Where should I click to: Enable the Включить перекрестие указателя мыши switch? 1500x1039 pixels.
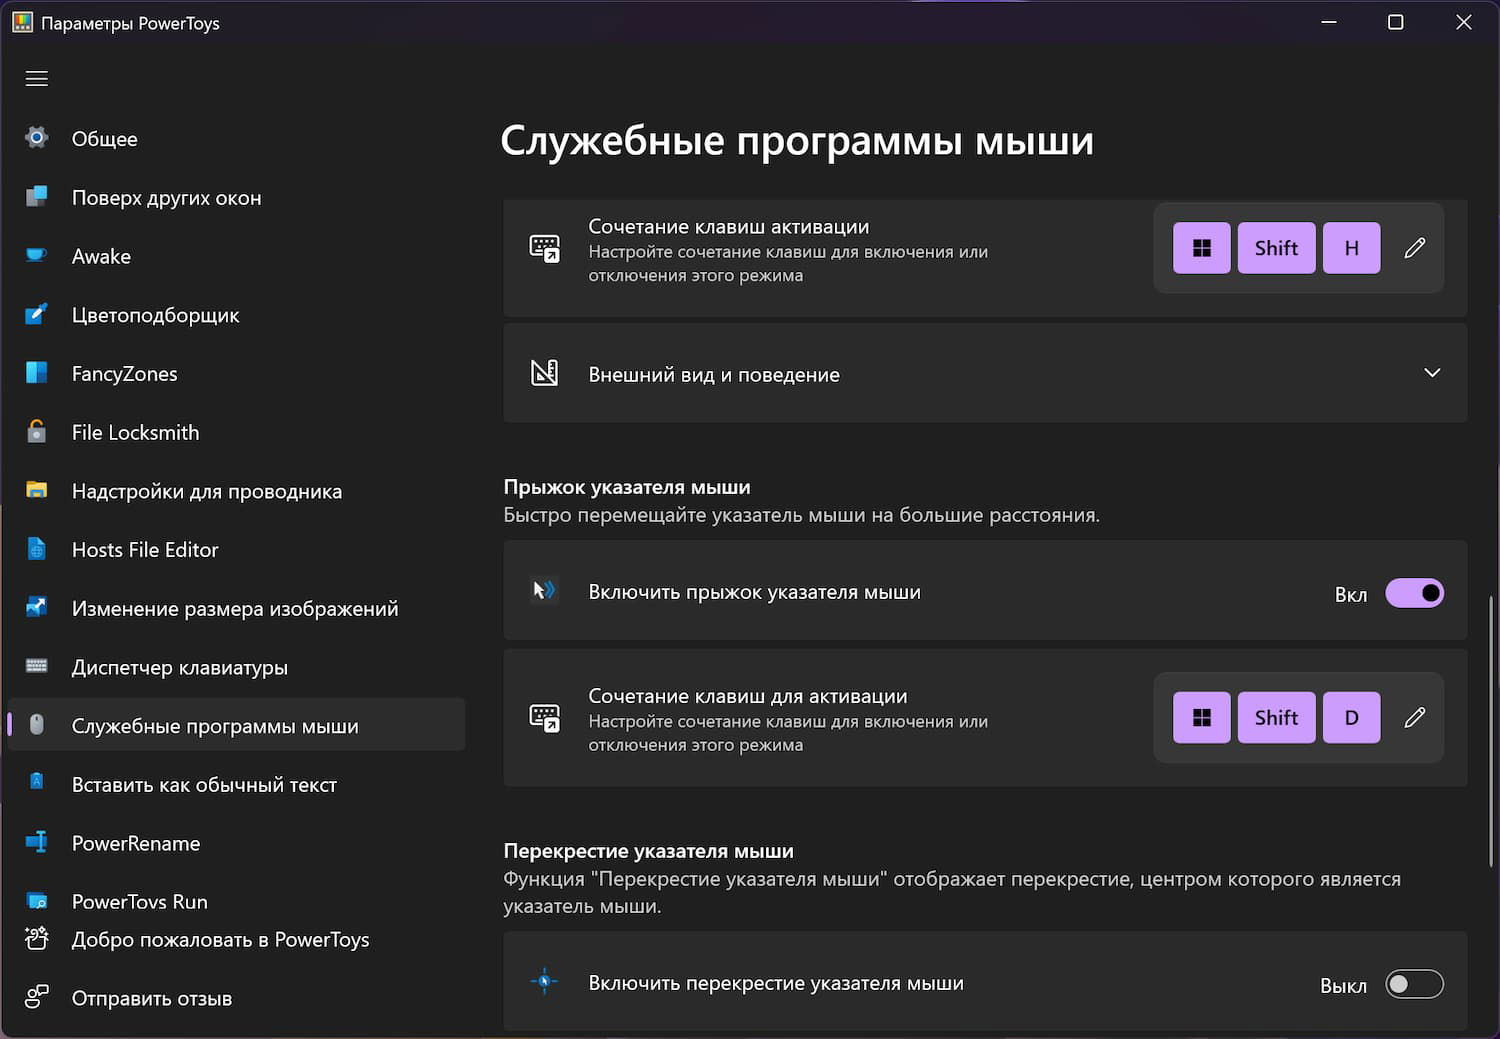click(1414, 984)
